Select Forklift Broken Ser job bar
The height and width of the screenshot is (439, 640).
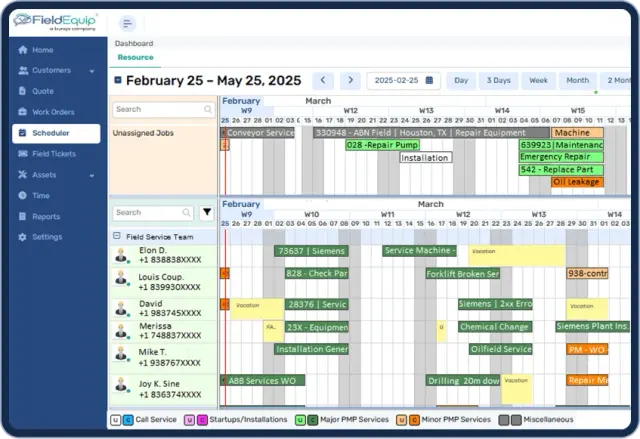463,274
